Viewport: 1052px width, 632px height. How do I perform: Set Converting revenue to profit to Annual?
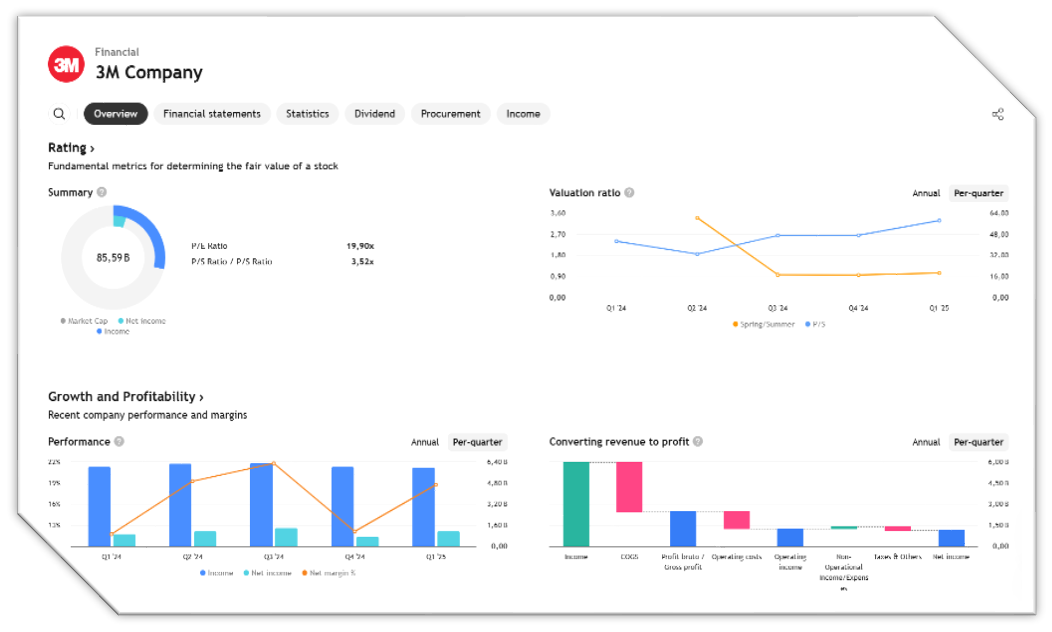pos(926,442)
